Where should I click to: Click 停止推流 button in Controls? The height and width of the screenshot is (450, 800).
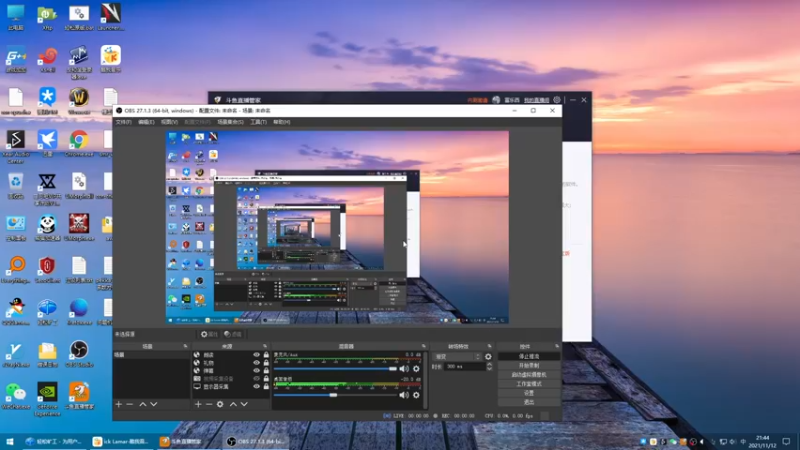pos(529,356)
